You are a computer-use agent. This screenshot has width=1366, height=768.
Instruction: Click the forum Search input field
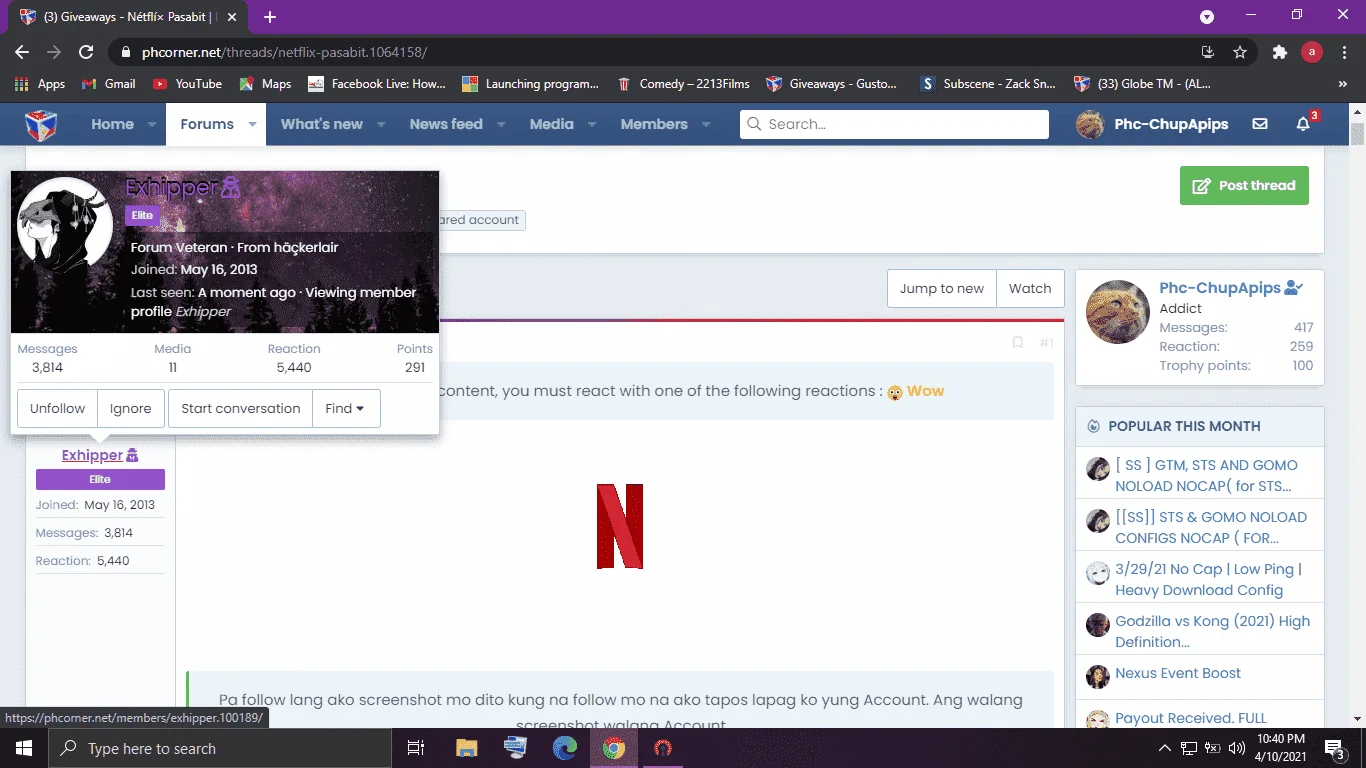(x=894, y=124)
